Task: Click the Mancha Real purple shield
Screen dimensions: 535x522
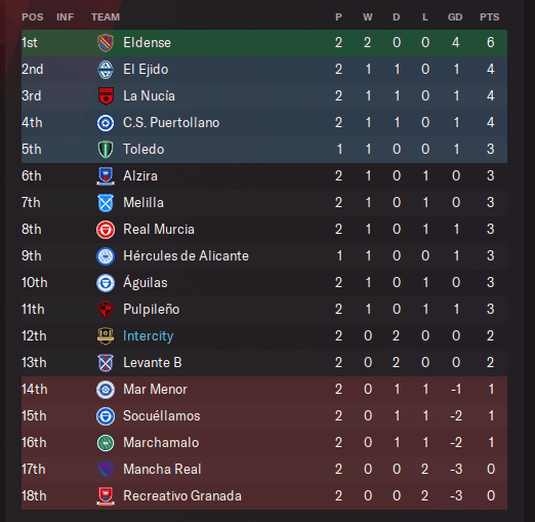Action: pos(105,469)
